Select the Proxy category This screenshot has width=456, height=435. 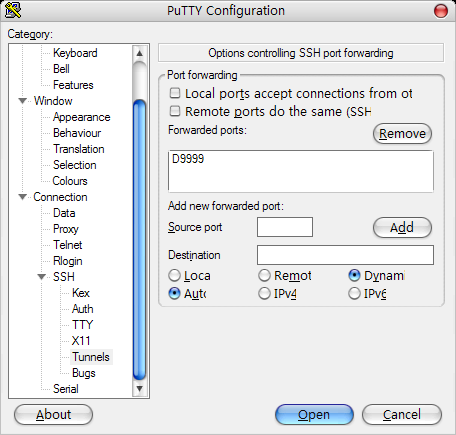tap(66, 229)
